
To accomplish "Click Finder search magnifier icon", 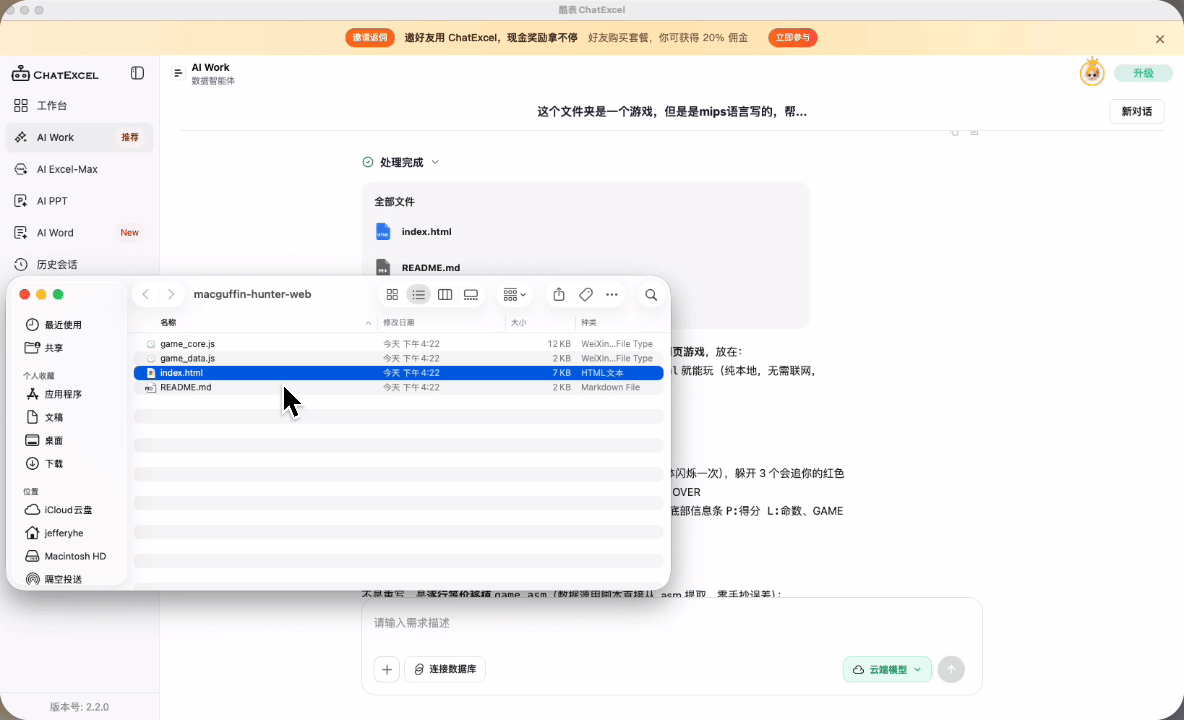I will (x=651, y=295).
